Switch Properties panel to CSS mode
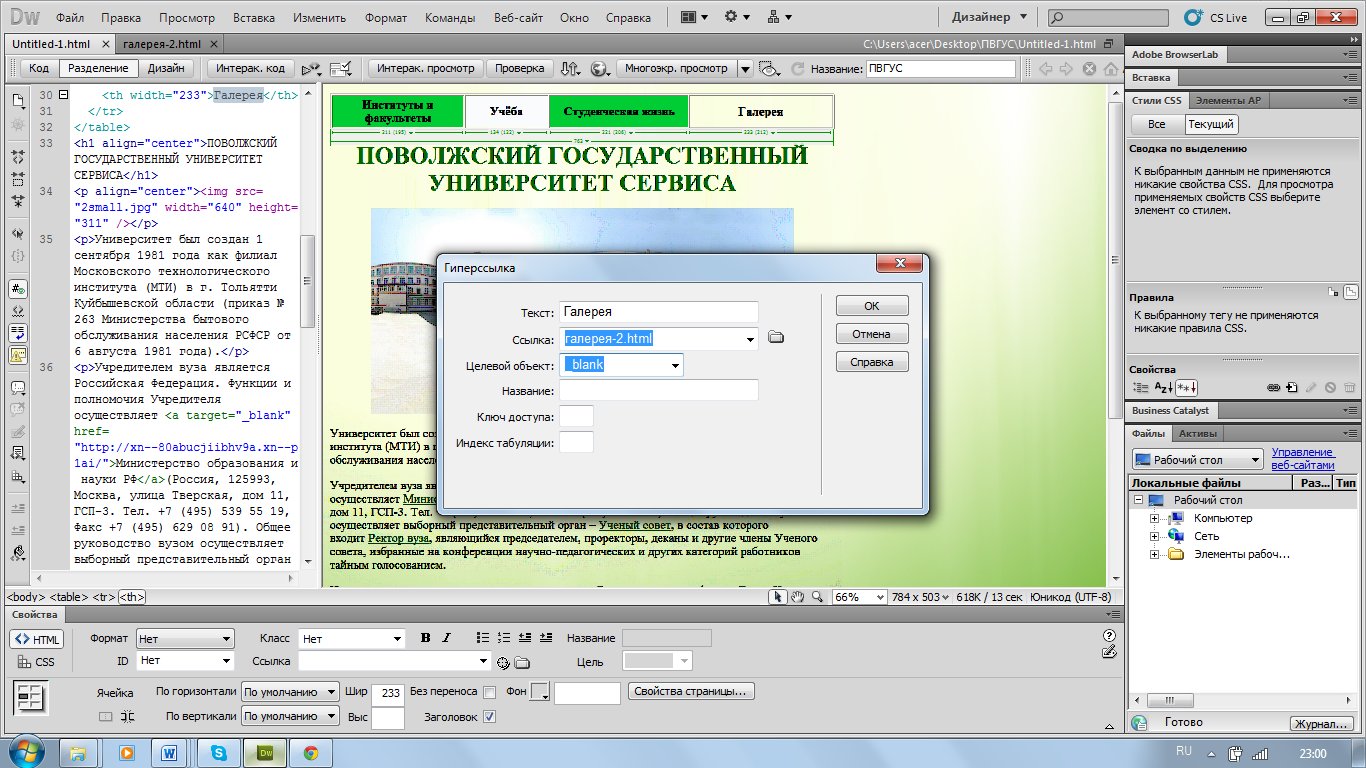 point(37,662)
